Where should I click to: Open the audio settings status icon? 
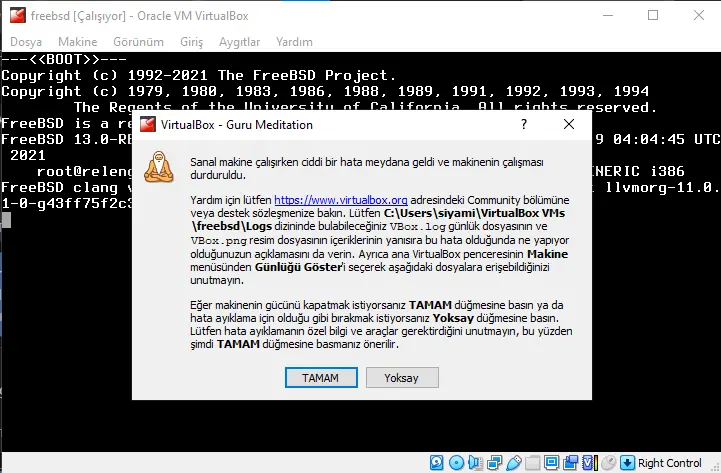click(475, 462)
